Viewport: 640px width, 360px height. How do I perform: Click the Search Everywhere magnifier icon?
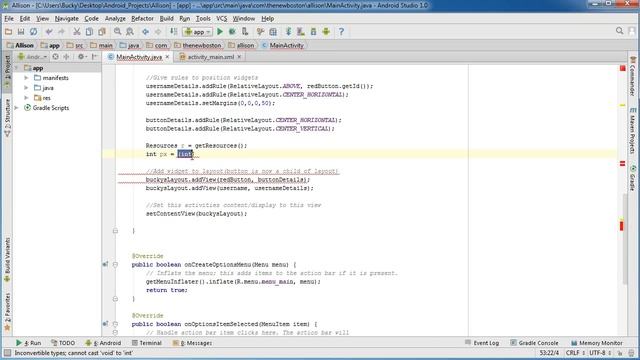[619, 31]
